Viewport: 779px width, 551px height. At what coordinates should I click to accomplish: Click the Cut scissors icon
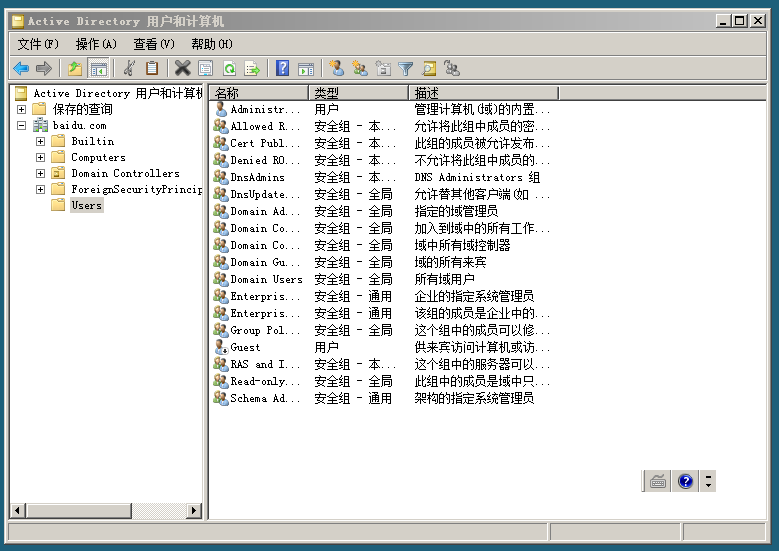(129, 68)
